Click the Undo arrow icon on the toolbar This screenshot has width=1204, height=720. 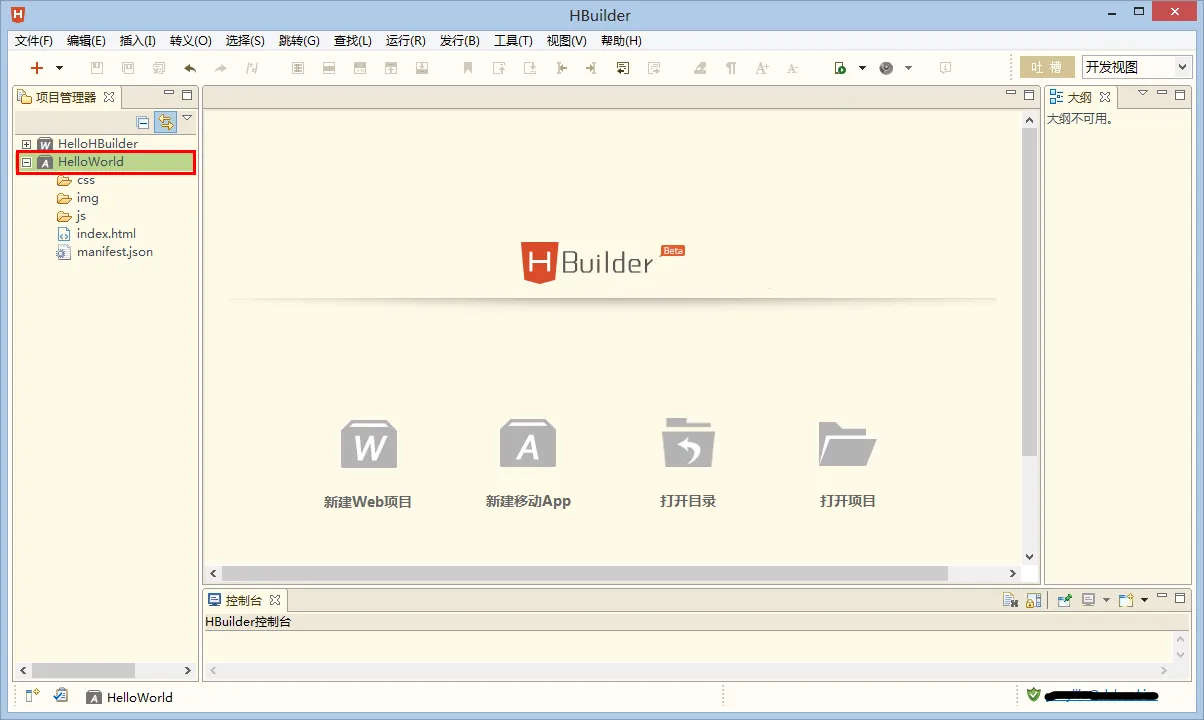click(x=191, y=67)
